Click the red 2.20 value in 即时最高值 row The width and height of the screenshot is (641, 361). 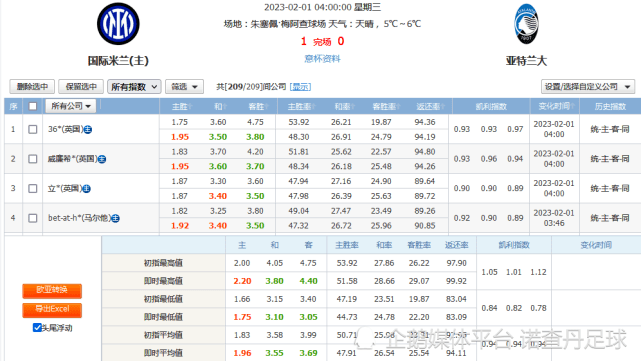(242, 281)
